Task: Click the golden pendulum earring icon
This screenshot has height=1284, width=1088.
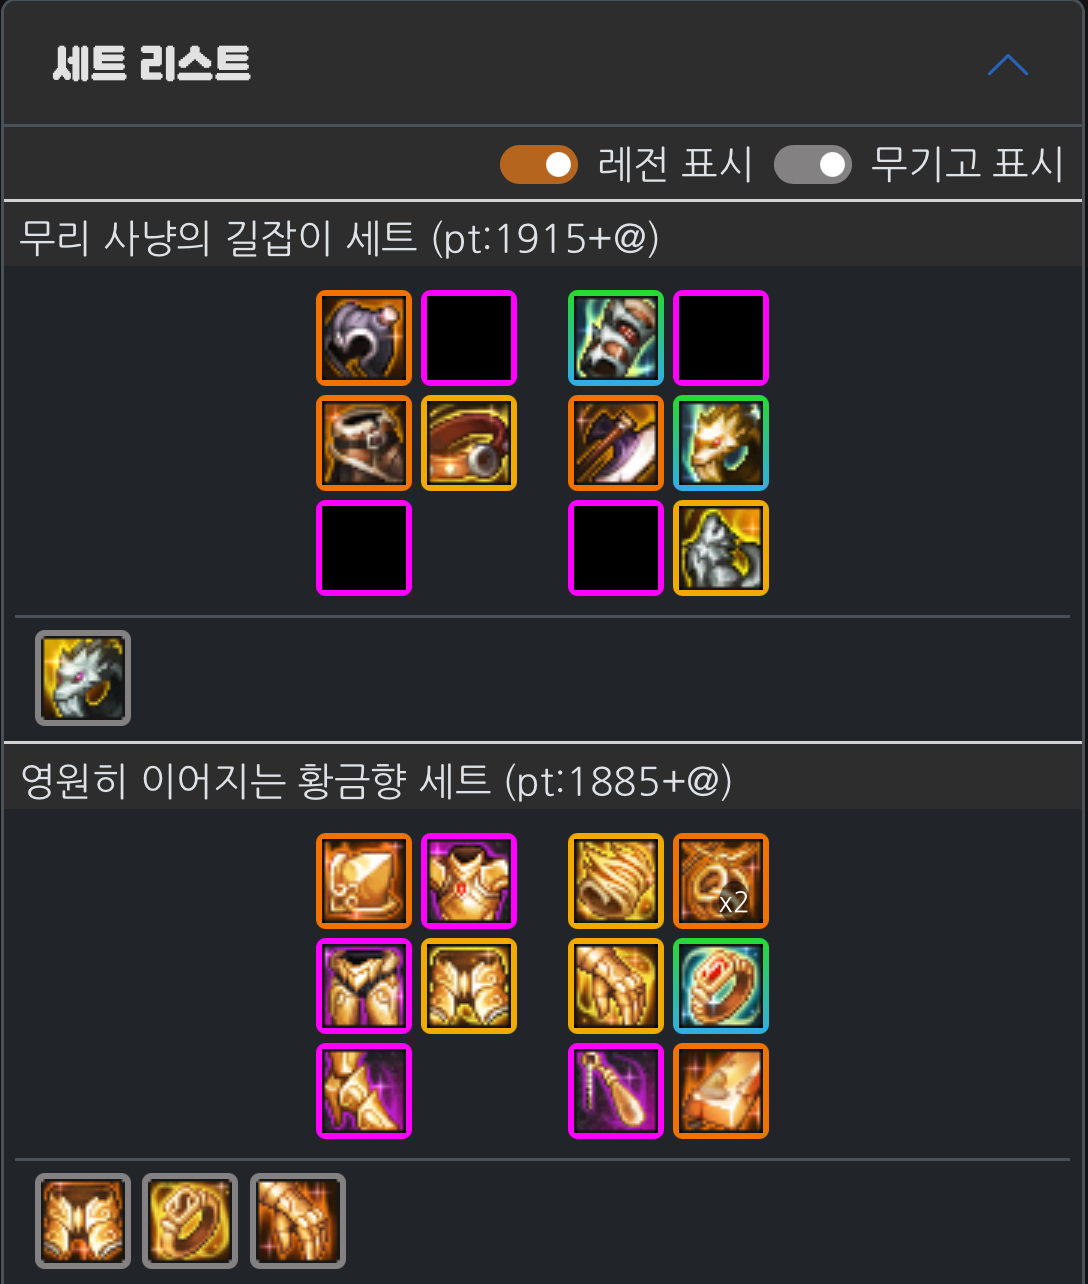Action: tap(616, 1091)
